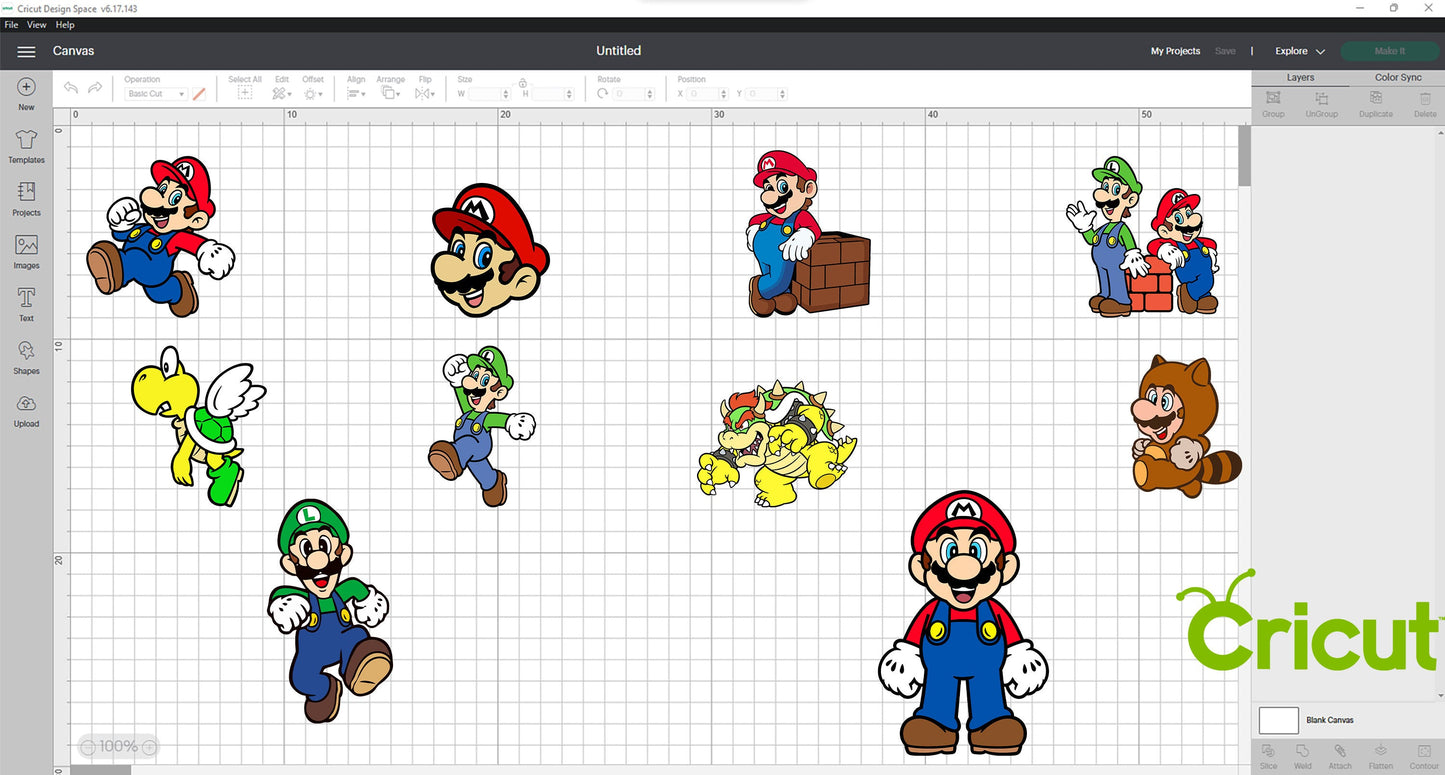The image size is (1445, 775).
Task: Click the Upload icon
Action: (26, 409)
